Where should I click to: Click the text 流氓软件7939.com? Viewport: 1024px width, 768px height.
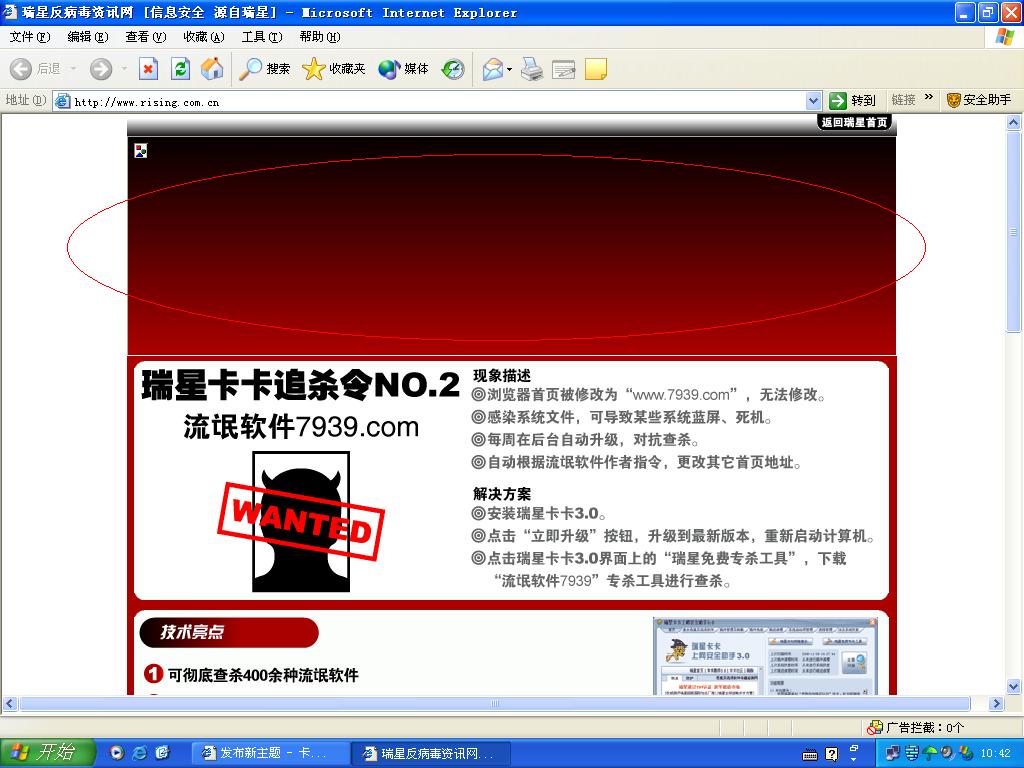pyautogui.click(x=301, y=427)
